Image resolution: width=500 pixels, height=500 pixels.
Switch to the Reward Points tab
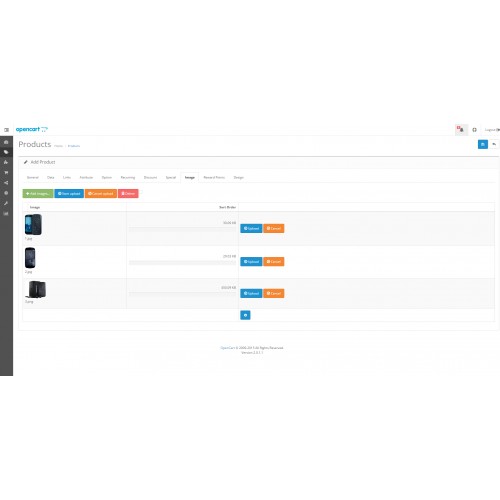coord(214,177)
